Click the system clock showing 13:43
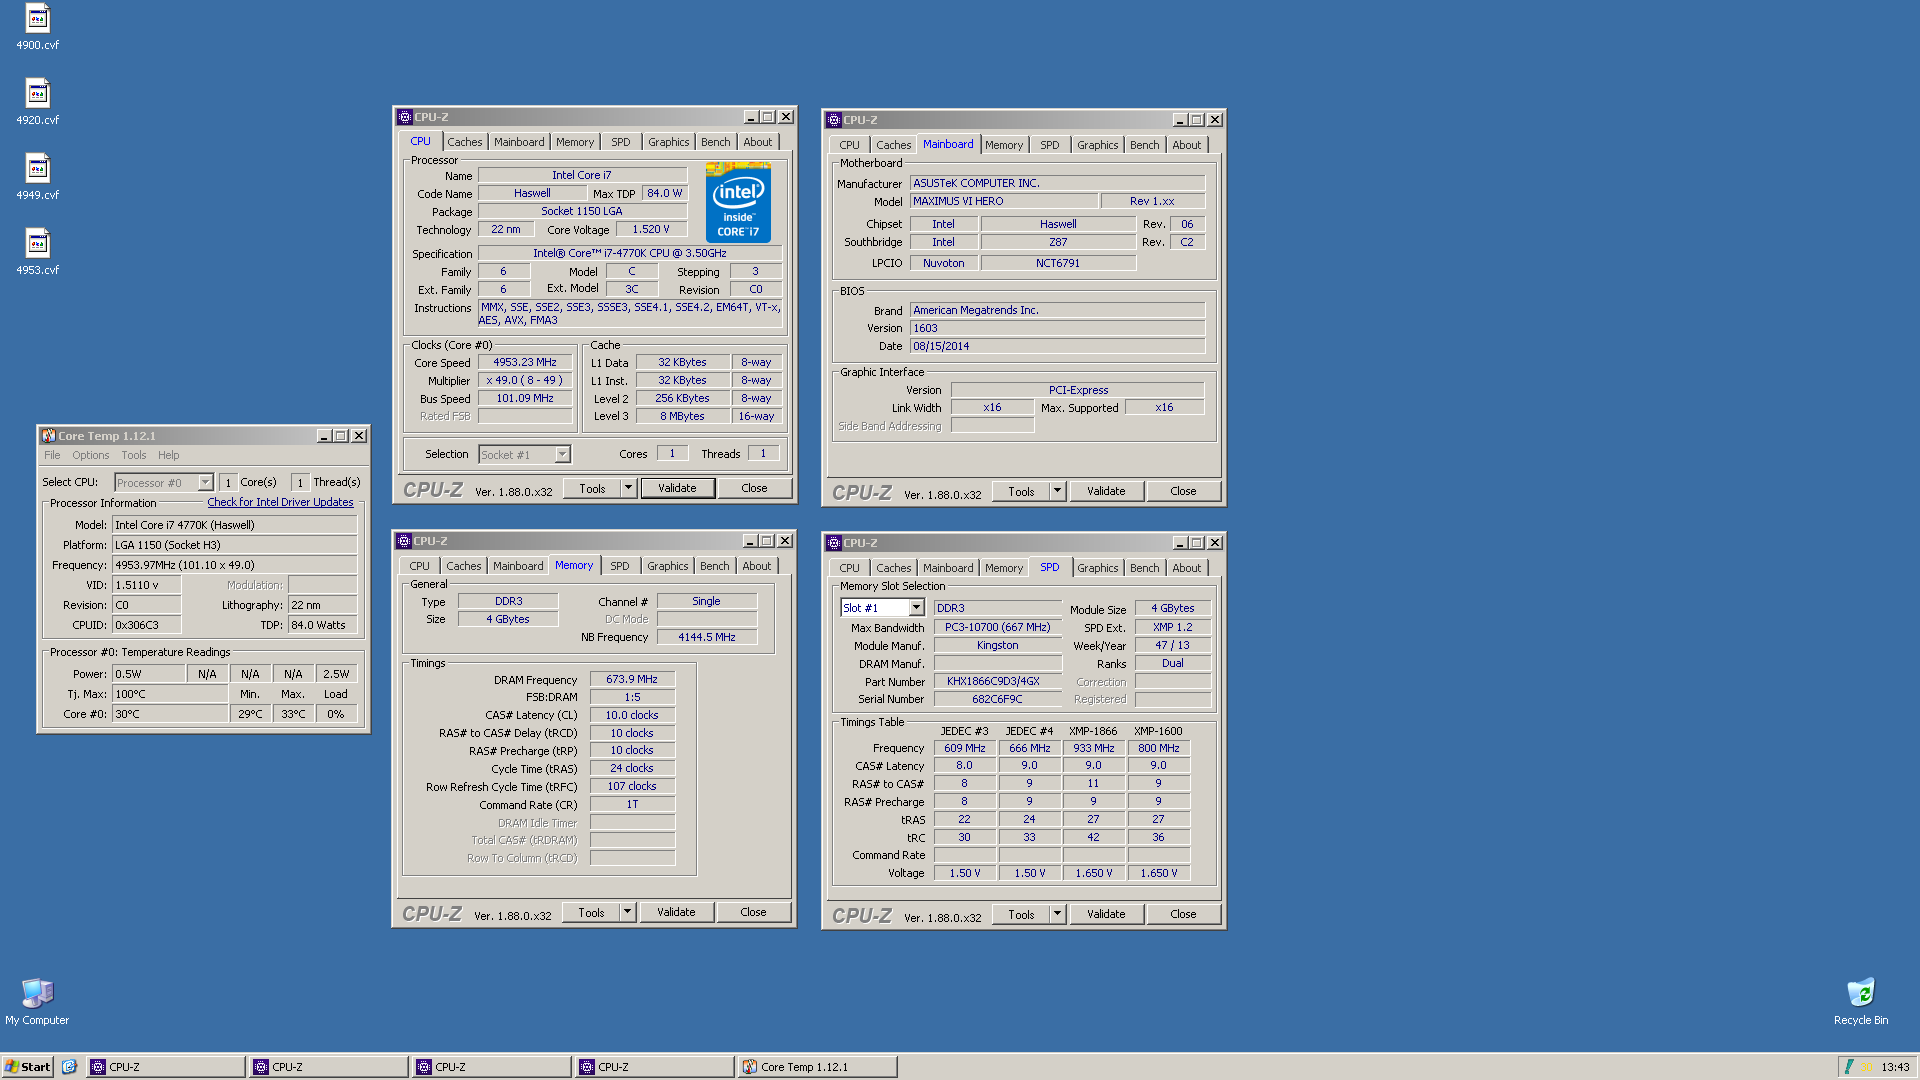 [1895, 1067]
